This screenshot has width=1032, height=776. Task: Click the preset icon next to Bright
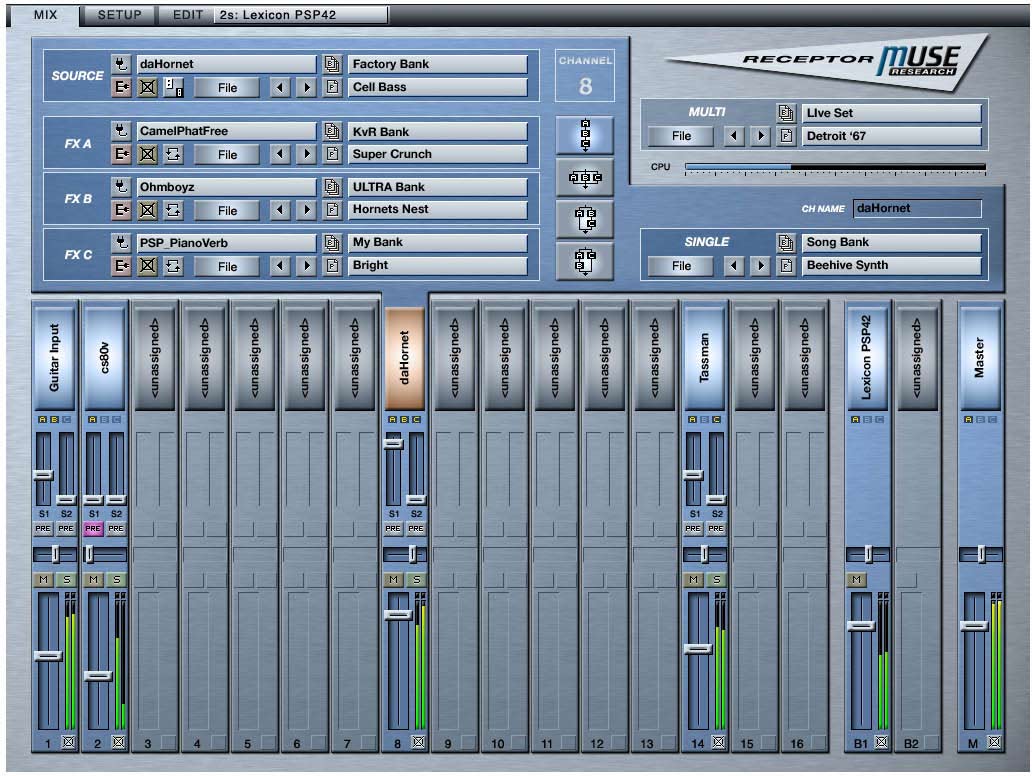tap(334, 266)
